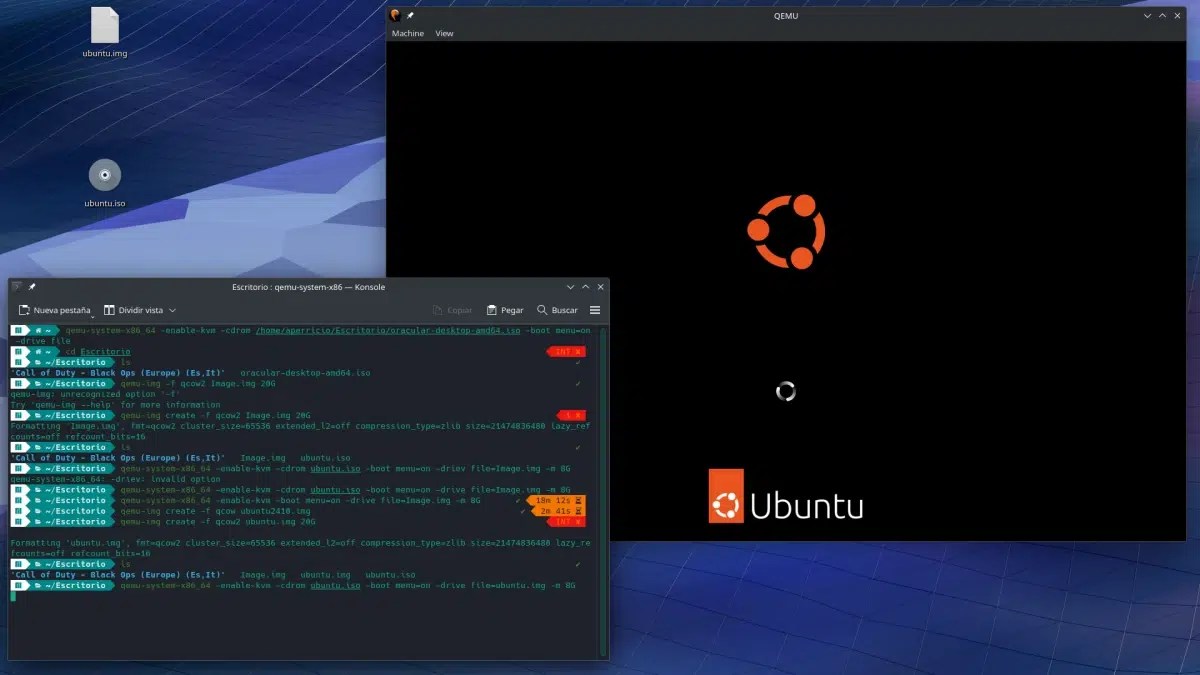This screenshot has height=675, width=1200.
Task: Click the terminal prompt cursor line
Action: (x=14, y=596)
